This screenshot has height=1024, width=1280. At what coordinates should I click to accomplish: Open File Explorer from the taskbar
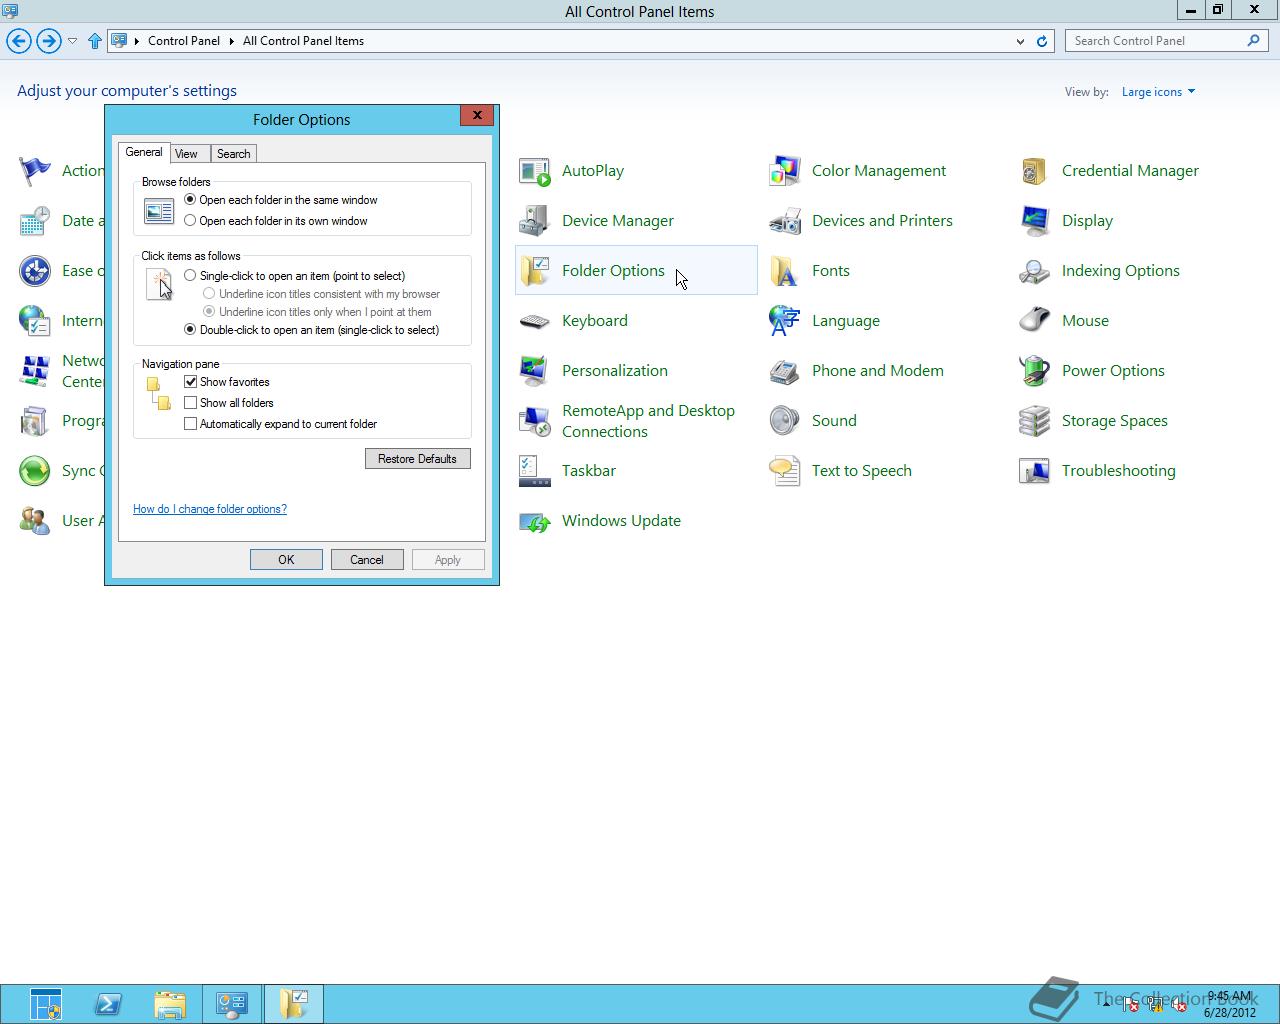point(170,1004)
